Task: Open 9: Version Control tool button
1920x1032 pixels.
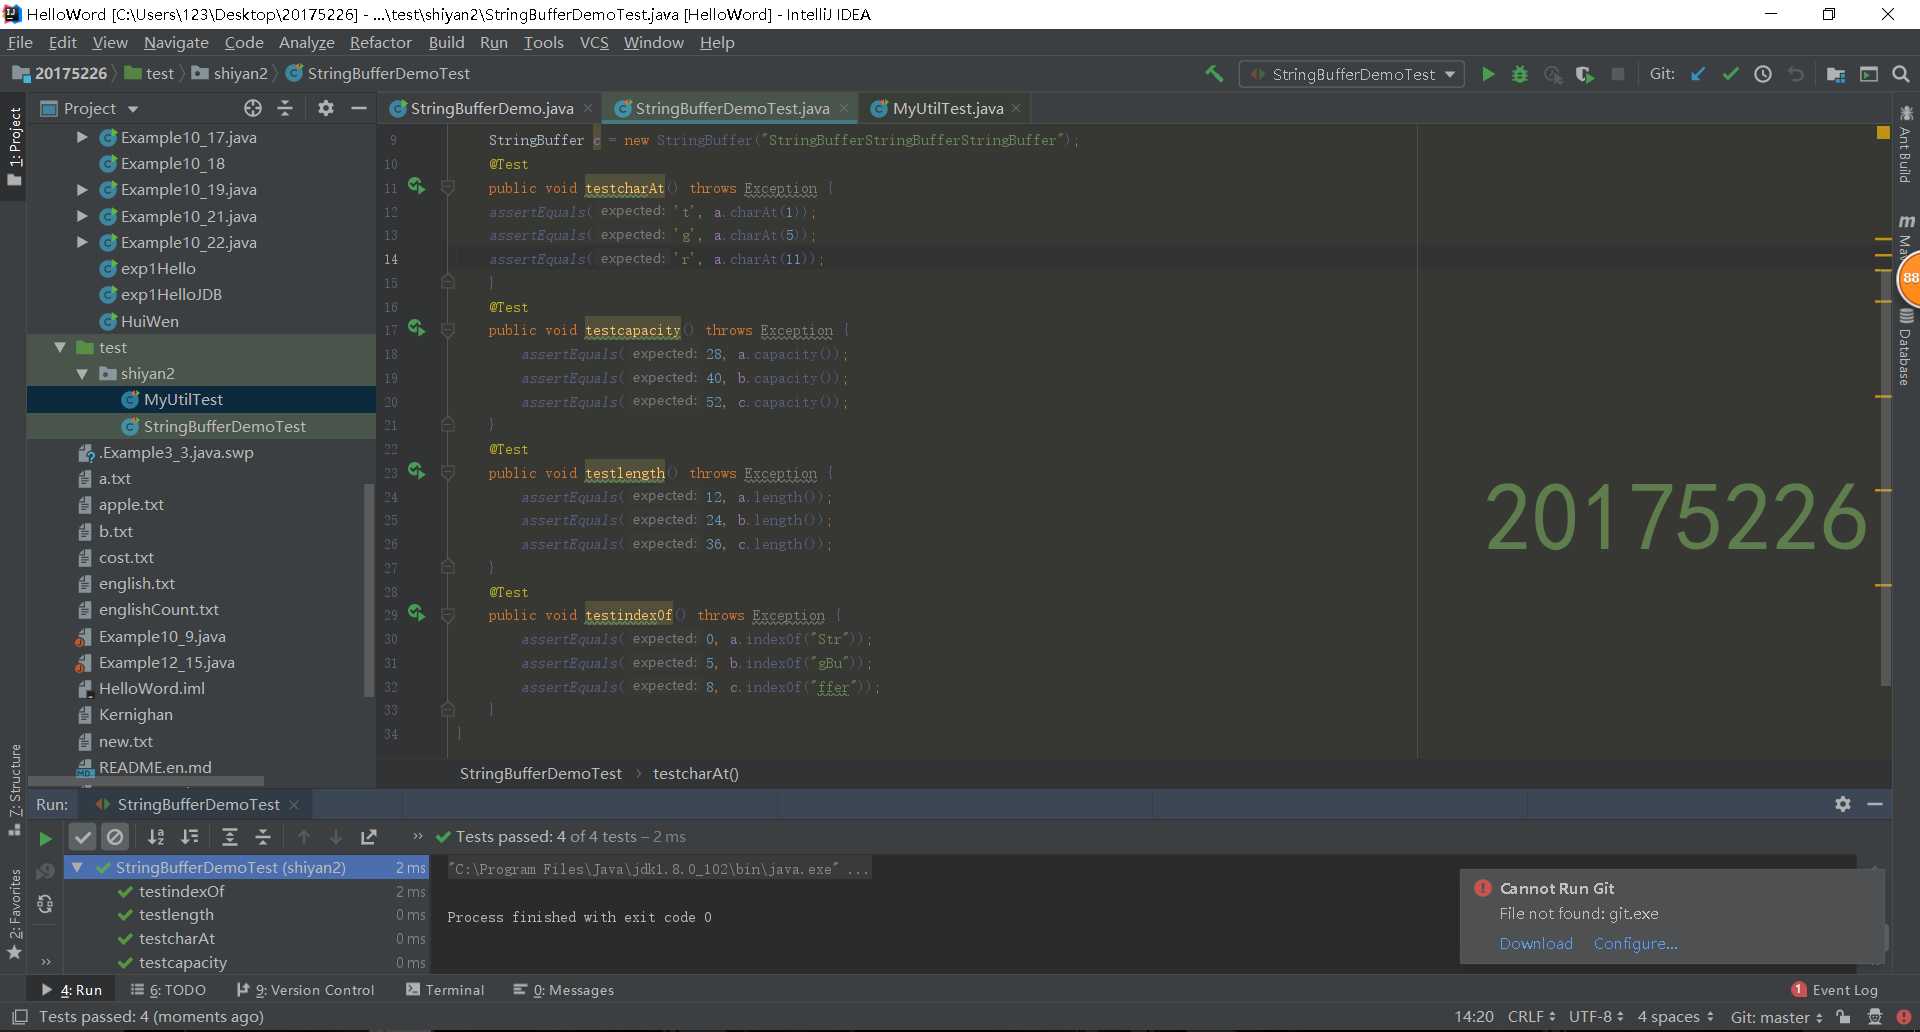Action: point(306,990)
